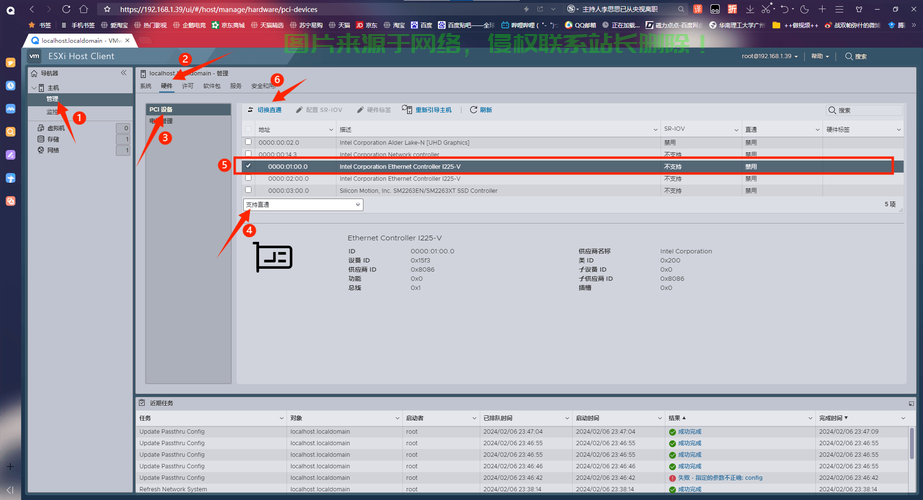923x500 pixels.
Task: Select PCI devices in hardware side list
Action: point(188,110)
